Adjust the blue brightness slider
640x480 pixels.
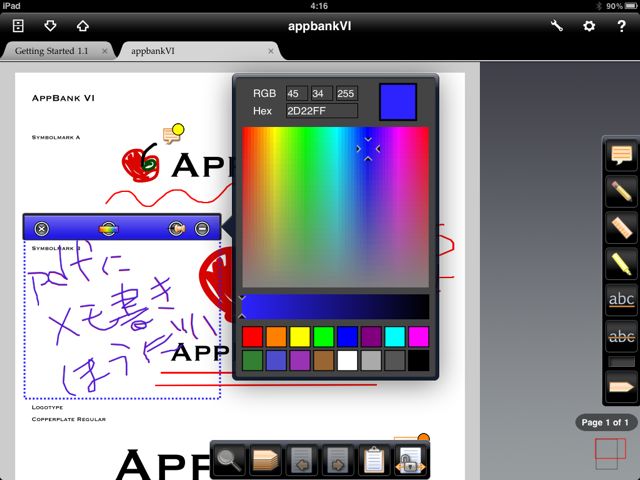pos(336,307)
